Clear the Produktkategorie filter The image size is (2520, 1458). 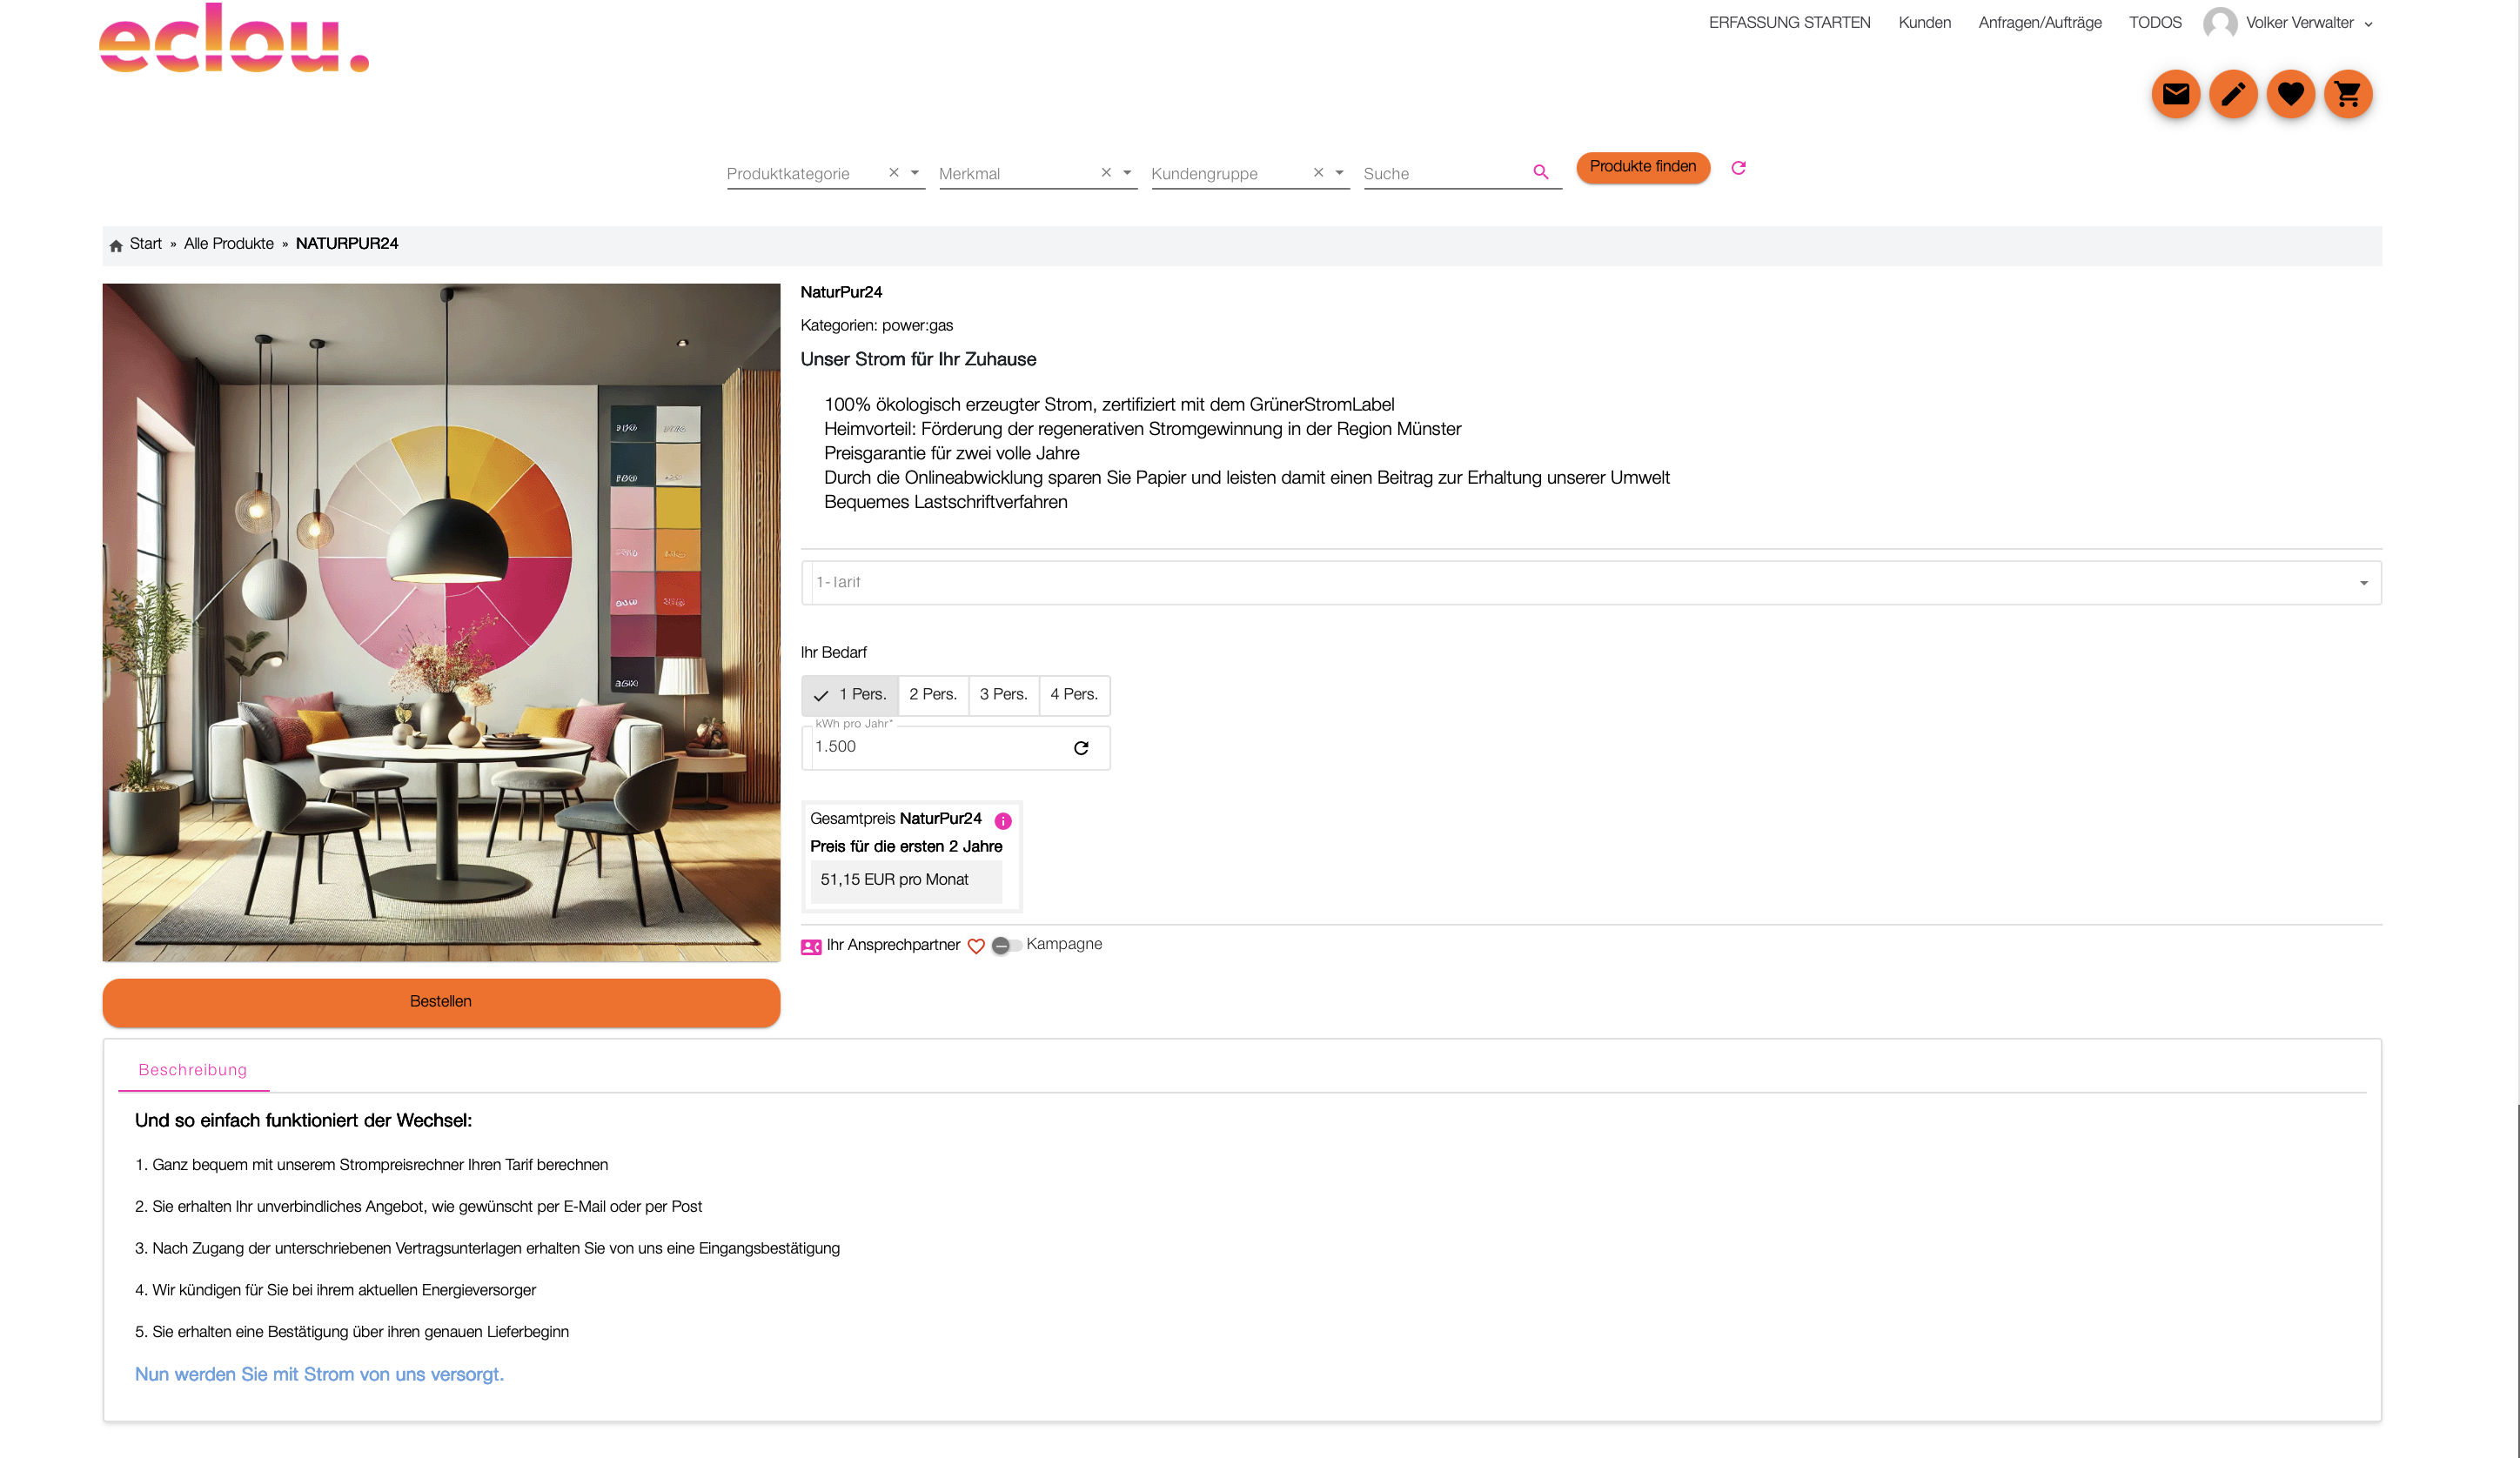[894, 173]
